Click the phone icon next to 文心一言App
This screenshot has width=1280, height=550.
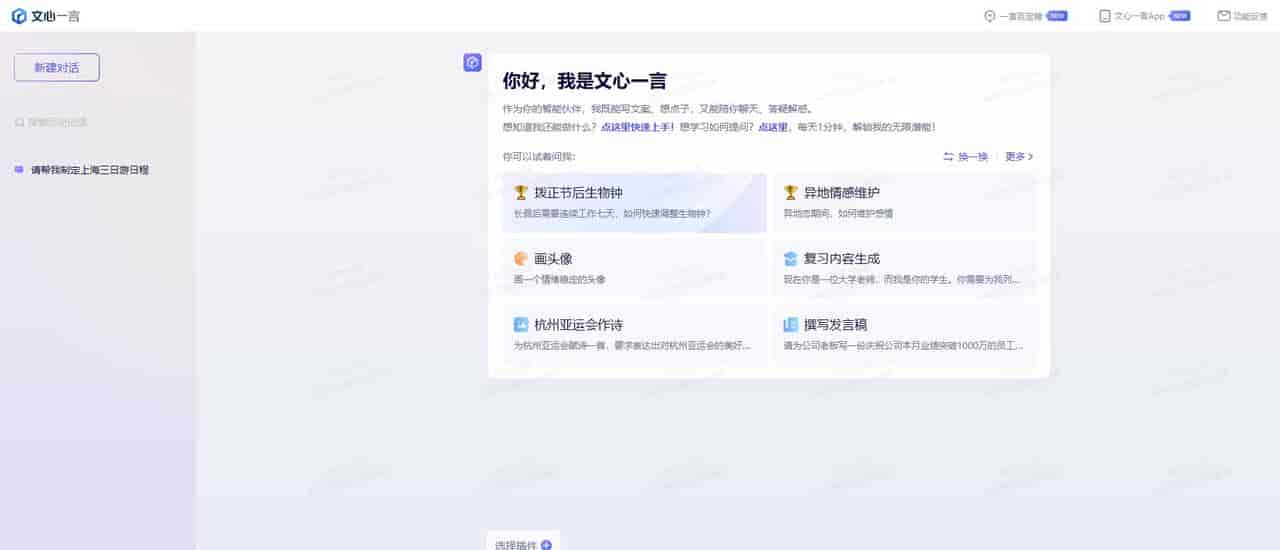coord(1105,16)
